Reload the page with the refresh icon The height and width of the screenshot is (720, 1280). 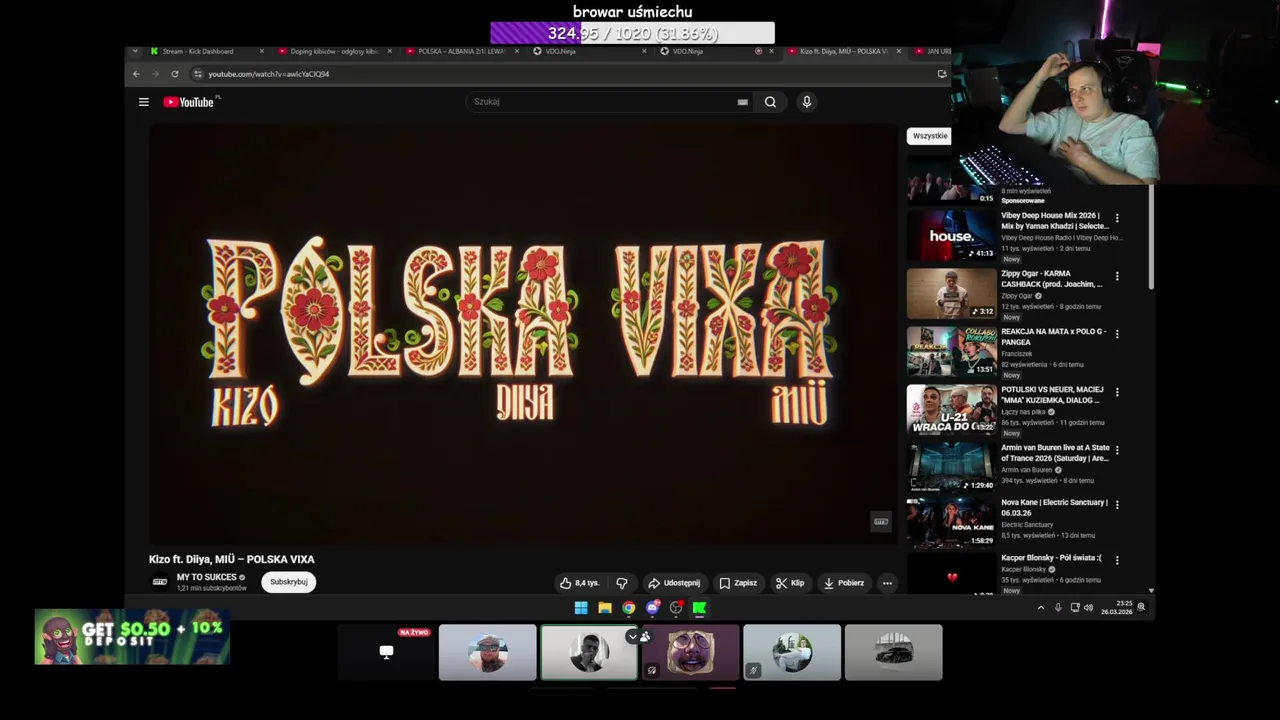click(x=175, y=74)
